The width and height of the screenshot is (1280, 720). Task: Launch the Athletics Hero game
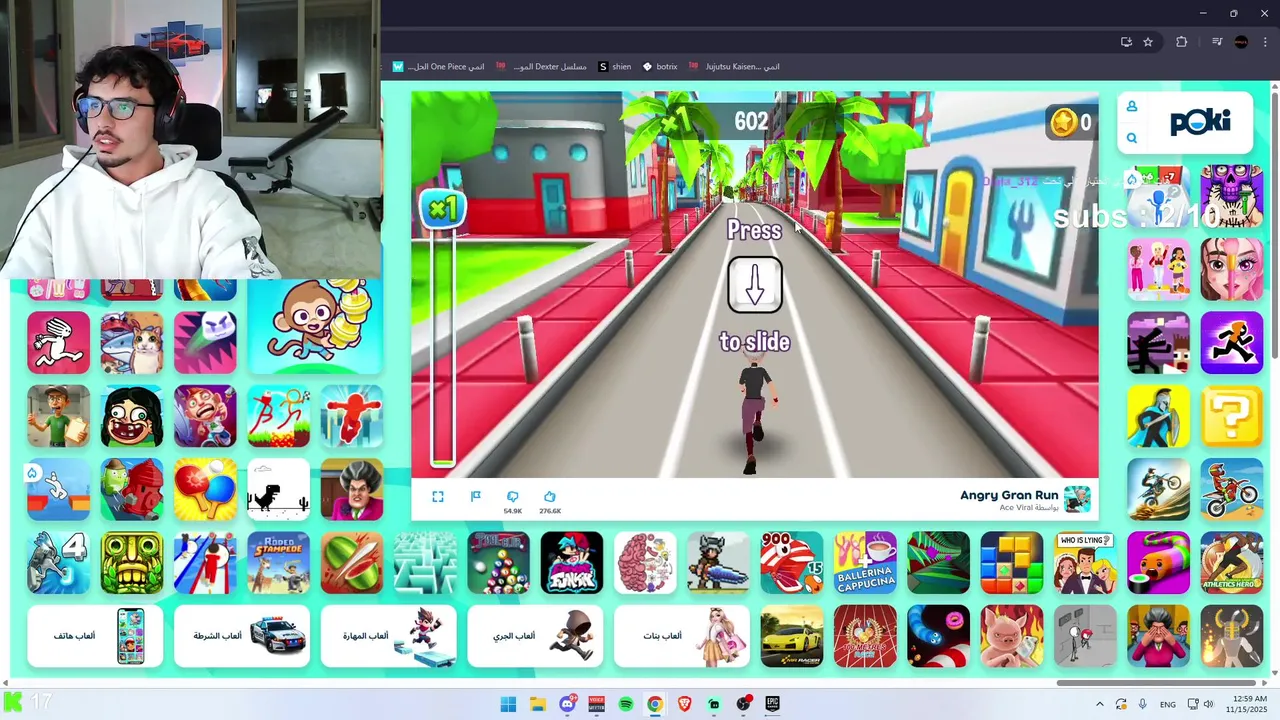tap(1232, 563)
